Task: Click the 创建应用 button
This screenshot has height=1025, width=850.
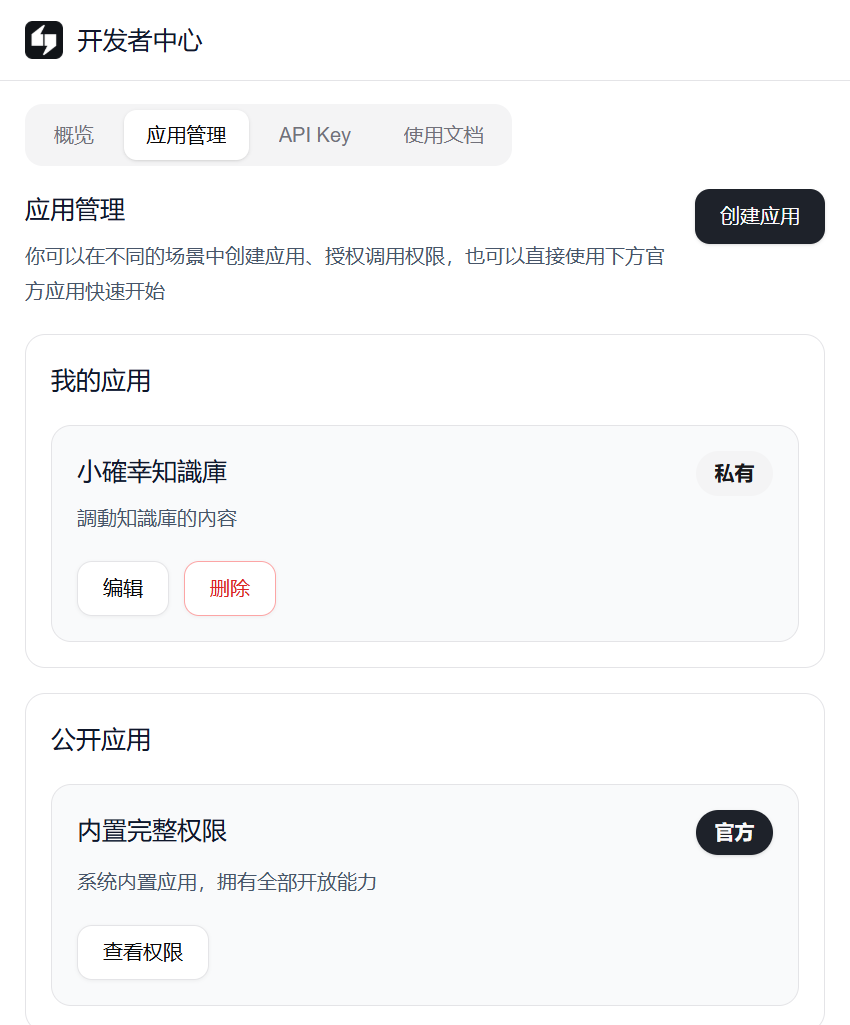Action: pyautogui.click(x=759, y=216)
